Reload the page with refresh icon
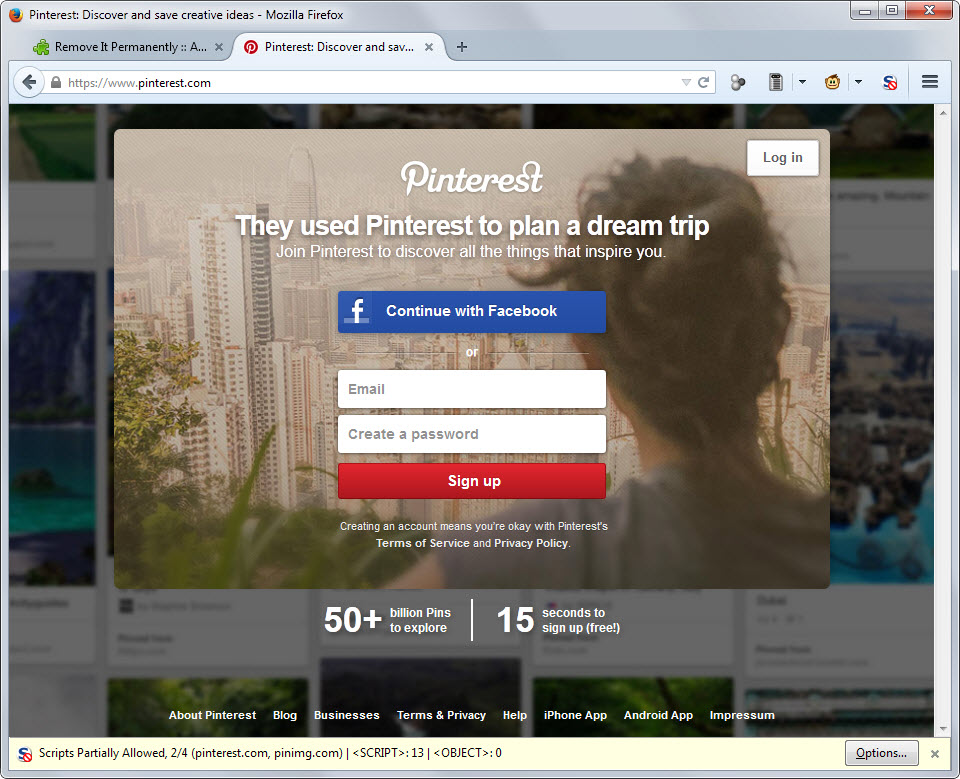 (703, 82)
